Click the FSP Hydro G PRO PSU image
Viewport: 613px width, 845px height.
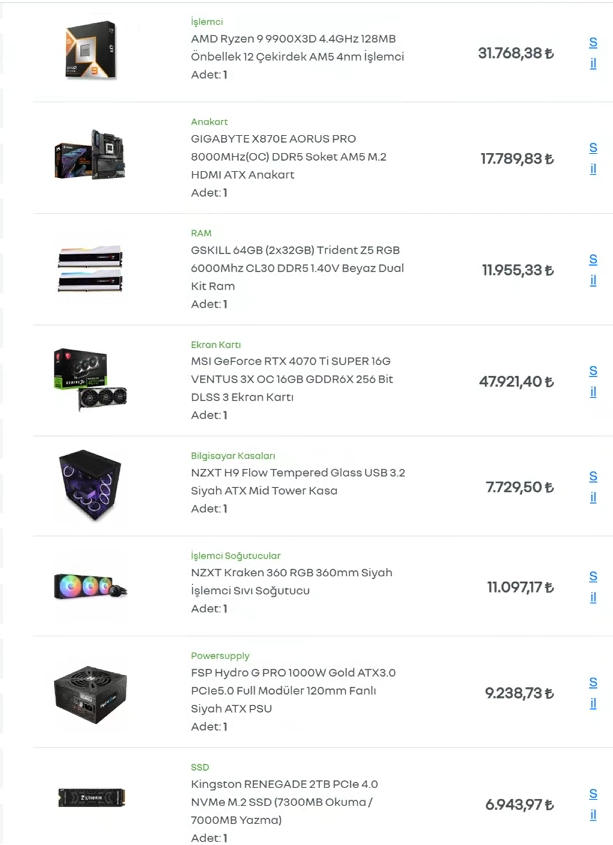(90, 692)
